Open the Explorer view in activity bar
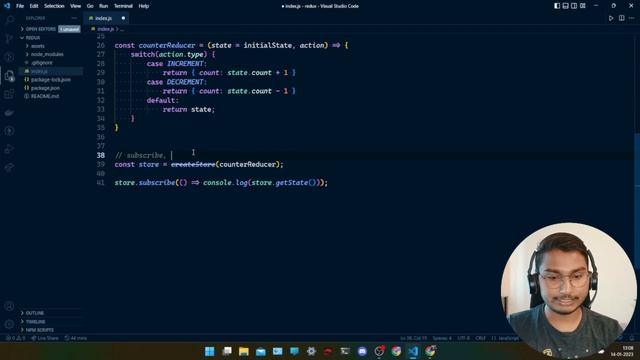 point(9,76)
